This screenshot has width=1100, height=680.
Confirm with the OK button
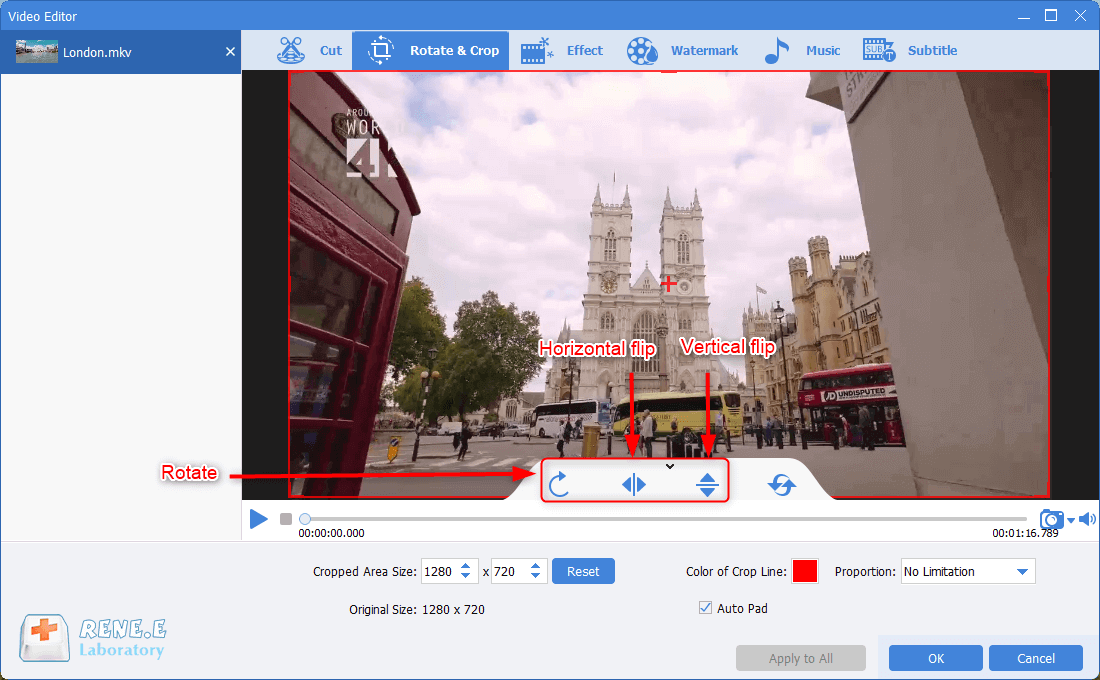coord(936,658)
